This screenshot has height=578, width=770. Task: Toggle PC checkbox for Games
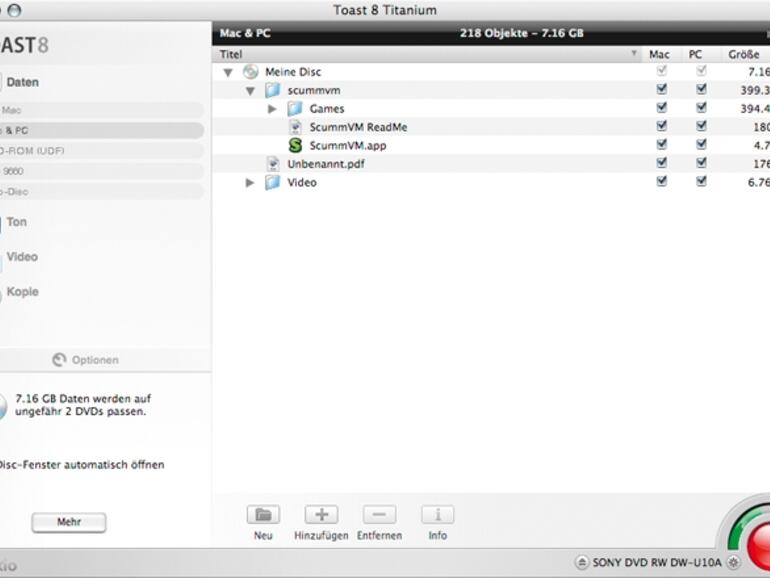(x=701, y=108)
